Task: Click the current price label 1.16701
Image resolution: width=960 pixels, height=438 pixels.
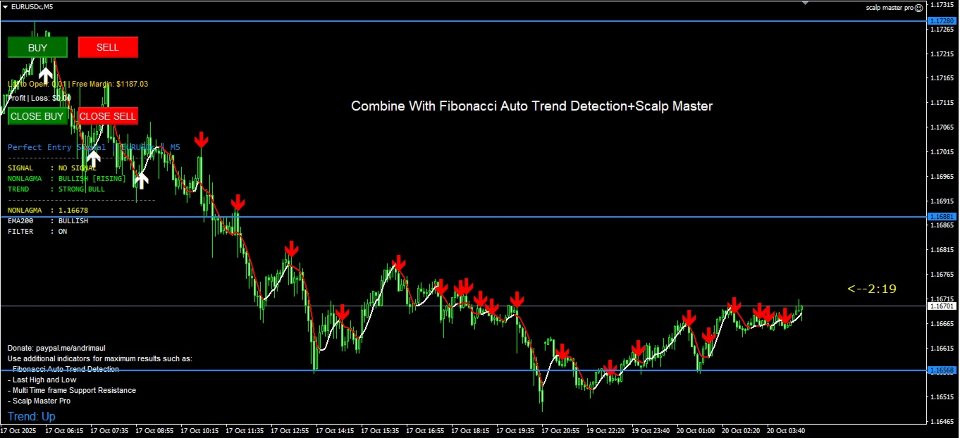Action: pos(942,306)
